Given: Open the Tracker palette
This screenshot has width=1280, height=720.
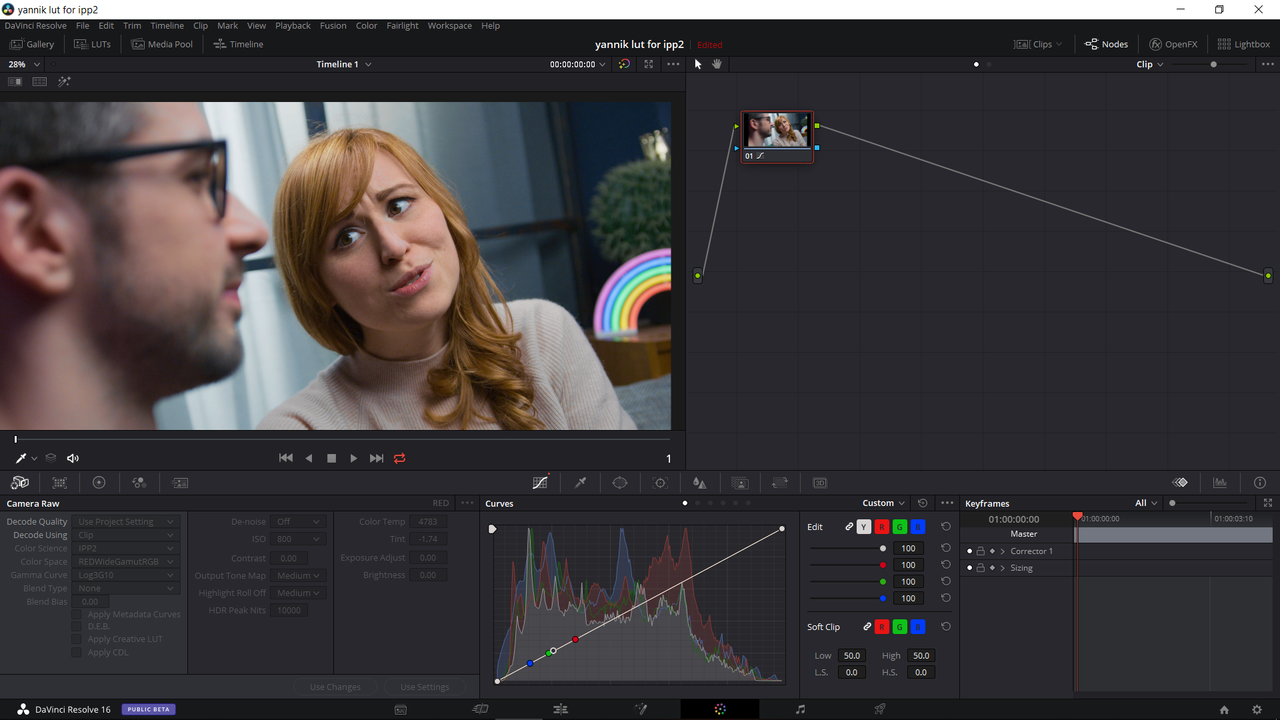Looking at the screenshot, I should pos(660,483).
